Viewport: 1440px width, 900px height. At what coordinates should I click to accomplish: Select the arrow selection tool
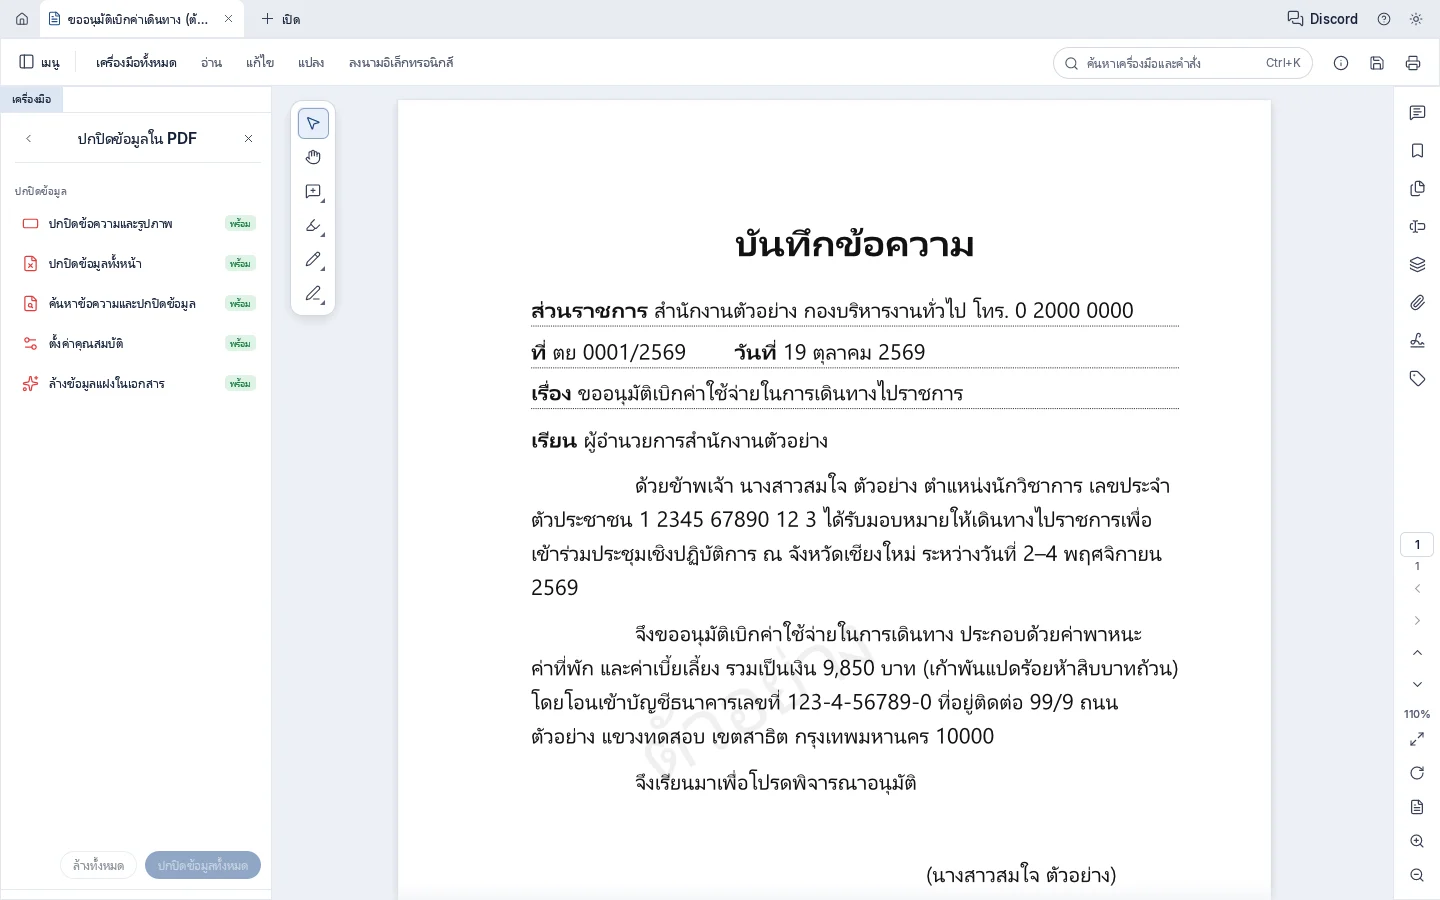coord(313,123)
